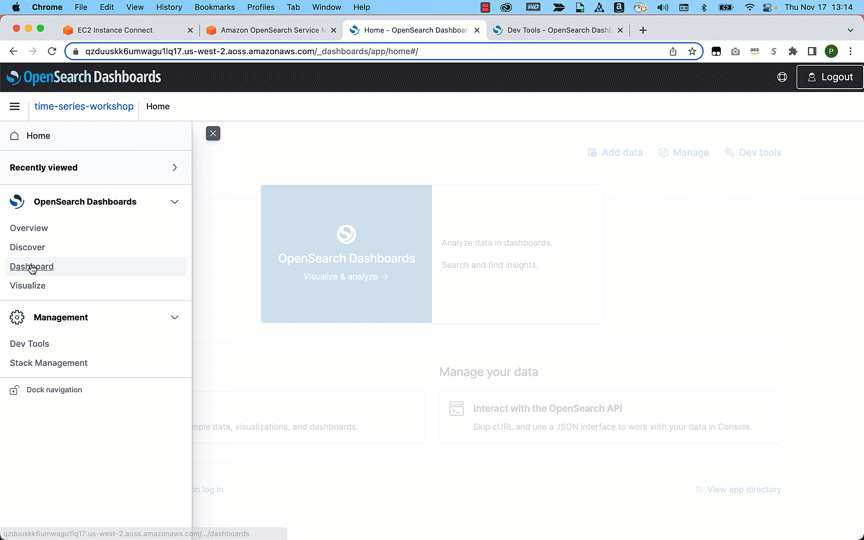
Task: Open the help icon in the header
Action: pos(782,77)
